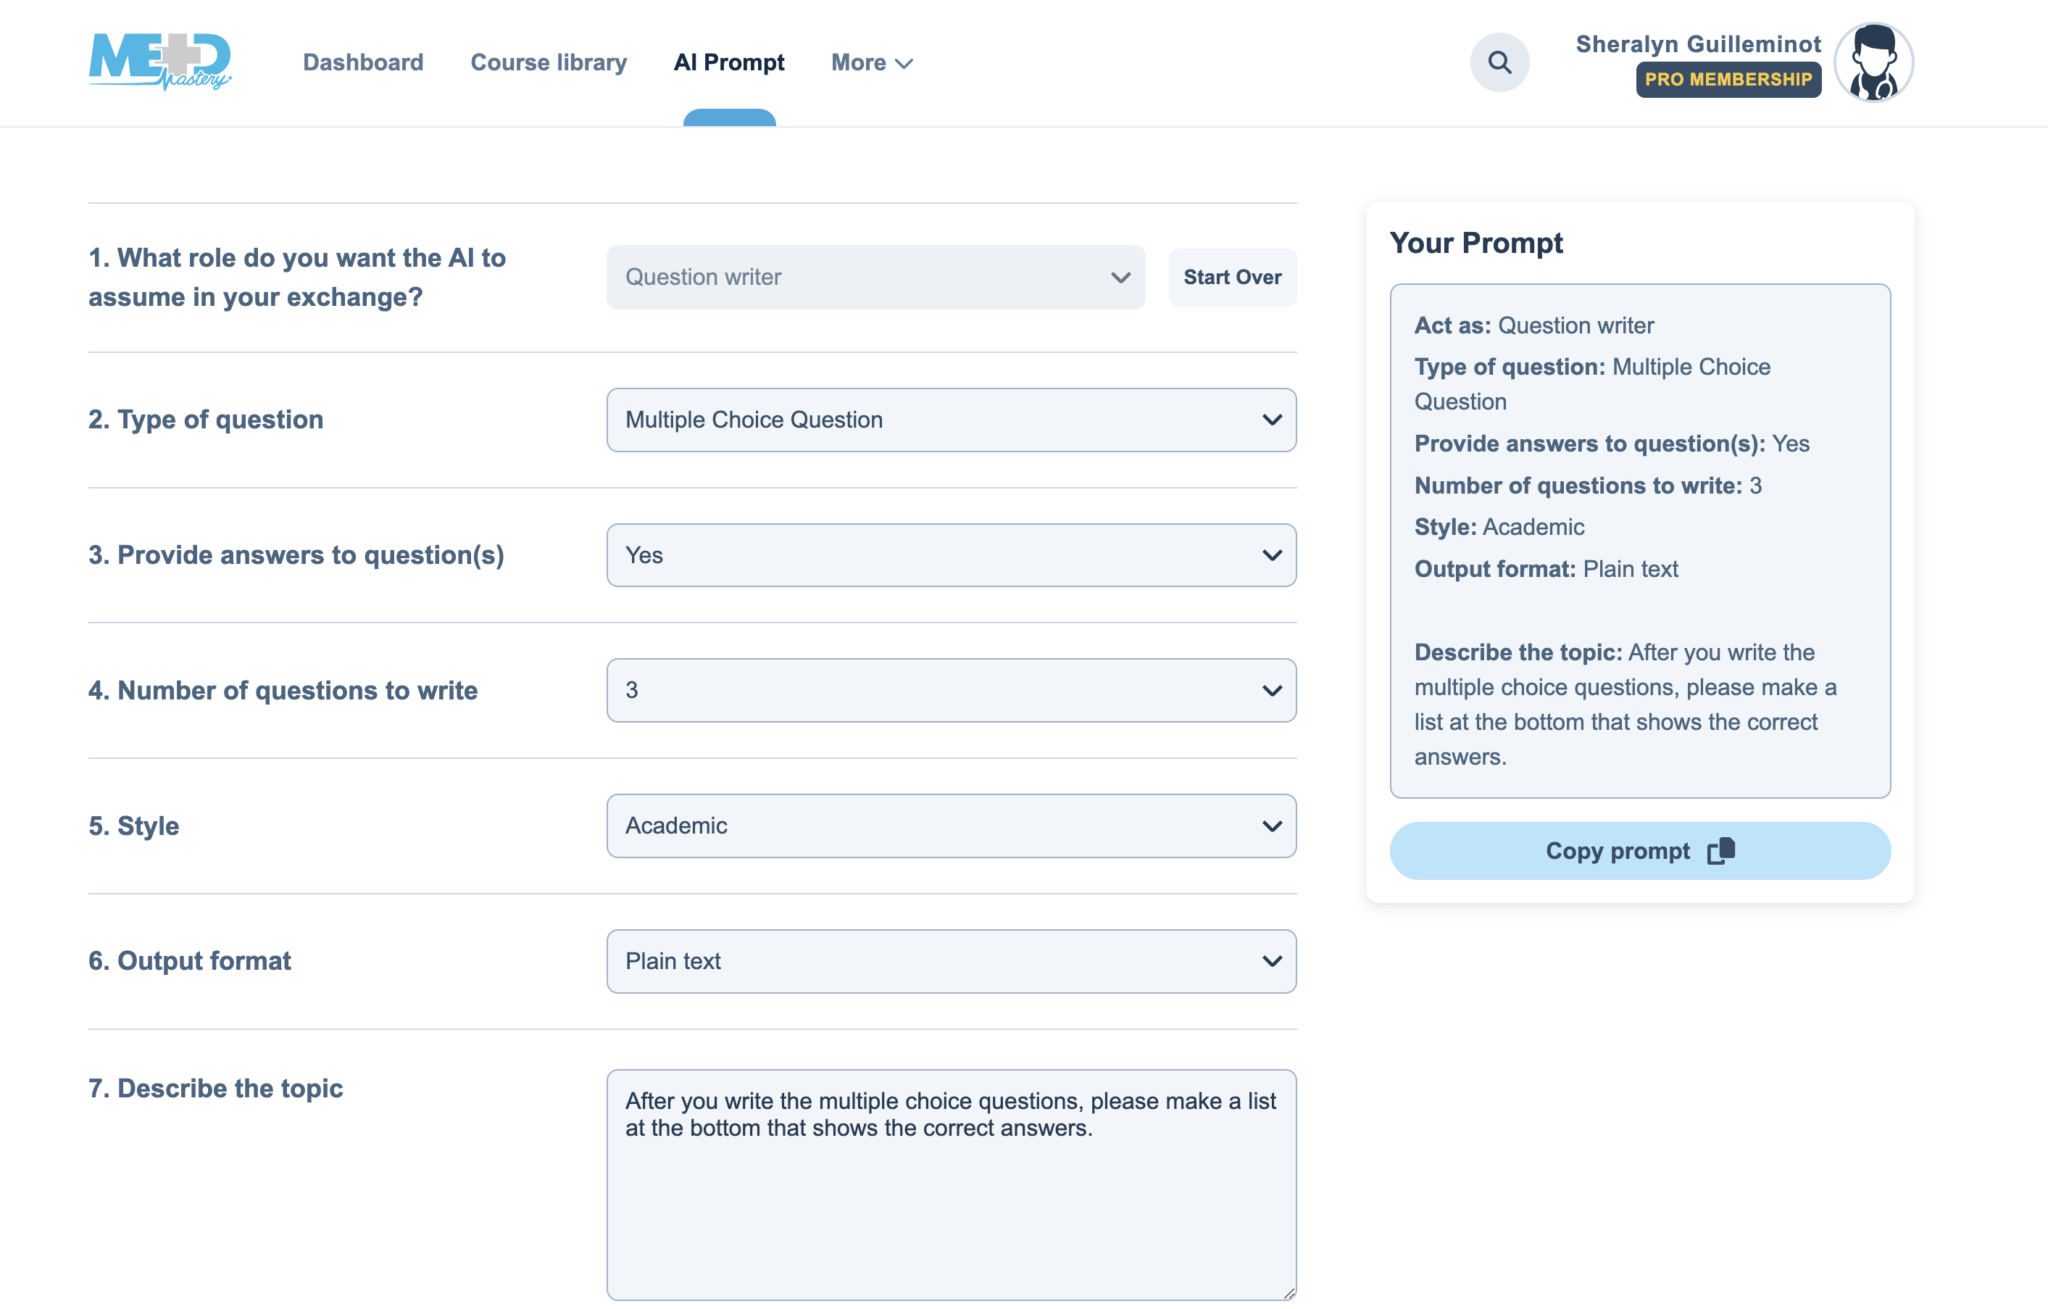The width and height of the screenshot is (2048, 1309).
Task: Open the Question writer role dropdown
Action: tap(875, 277)
